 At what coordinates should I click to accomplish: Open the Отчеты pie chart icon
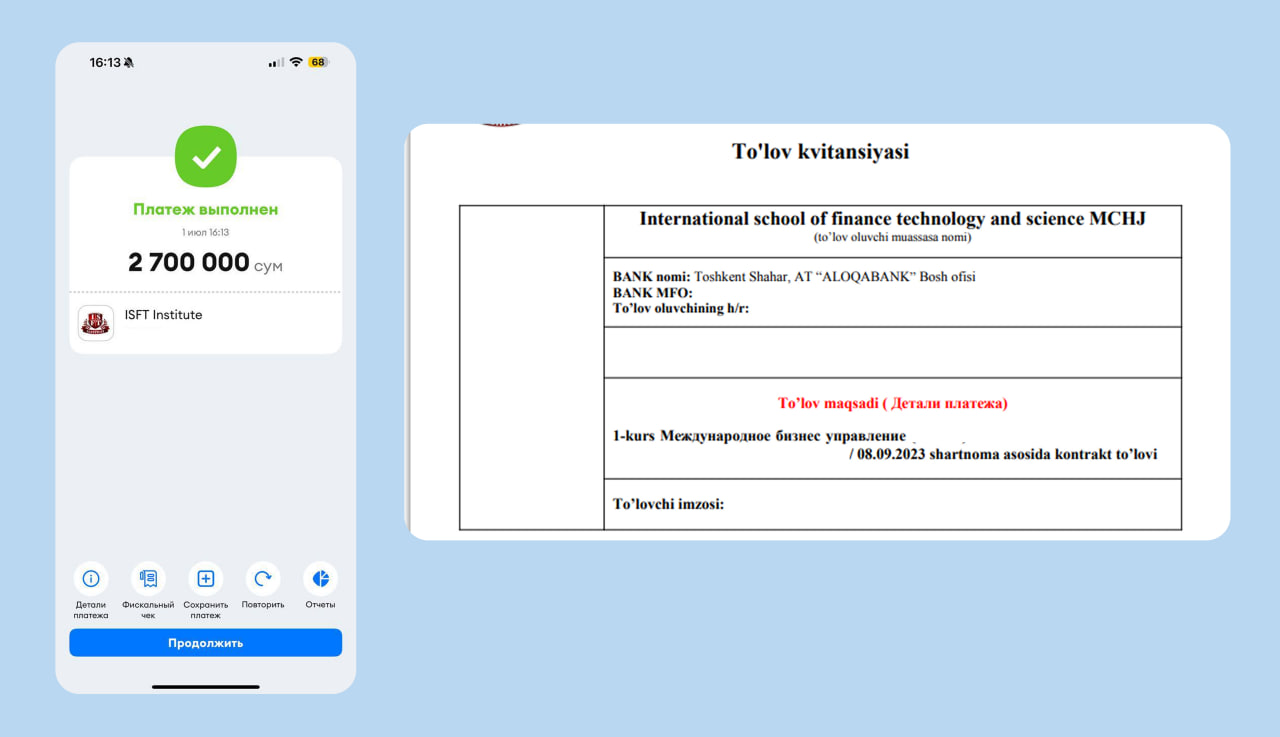[x=320, y=579]
